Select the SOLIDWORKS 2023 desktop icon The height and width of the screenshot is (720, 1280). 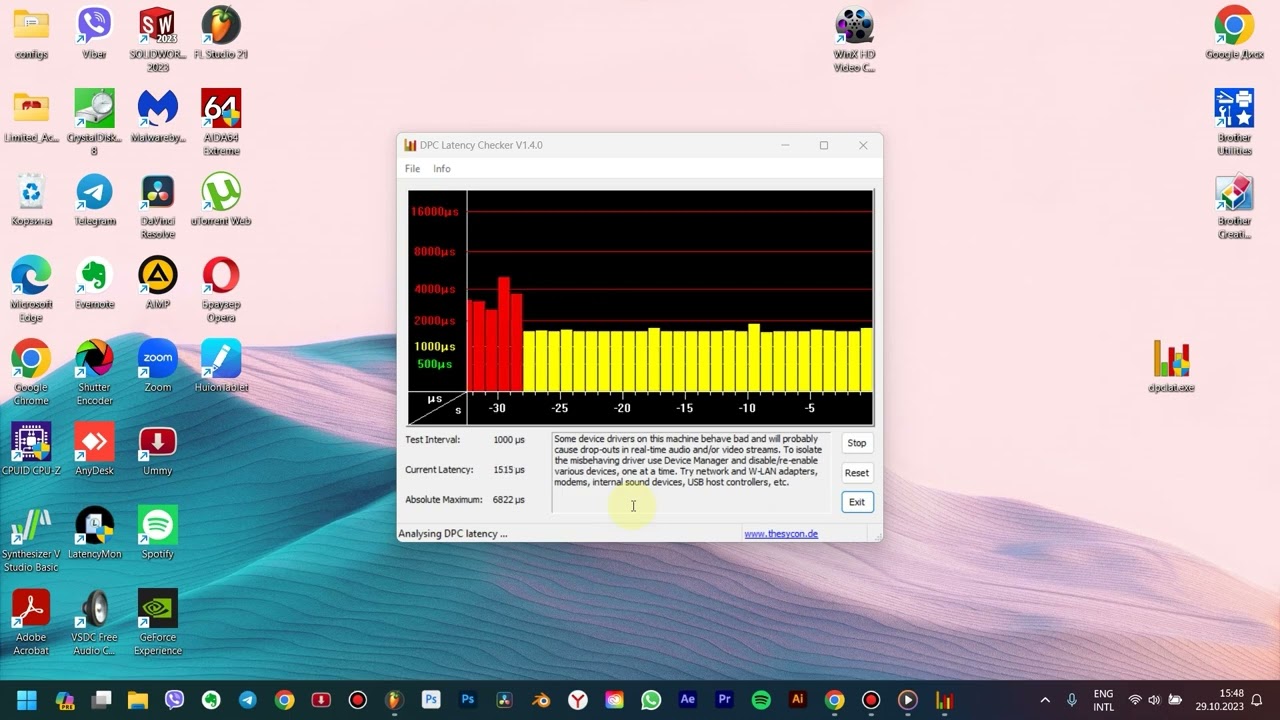pos(158,40)
